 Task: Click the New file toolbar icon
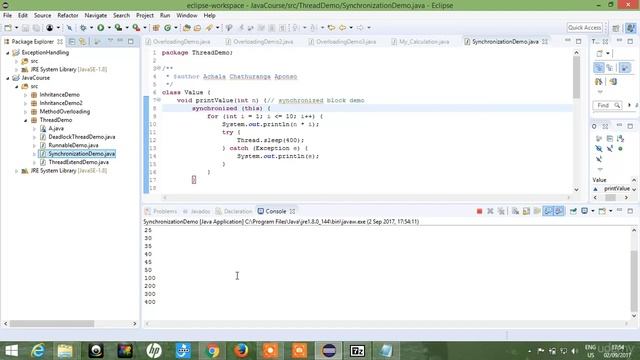pos(8,28)
